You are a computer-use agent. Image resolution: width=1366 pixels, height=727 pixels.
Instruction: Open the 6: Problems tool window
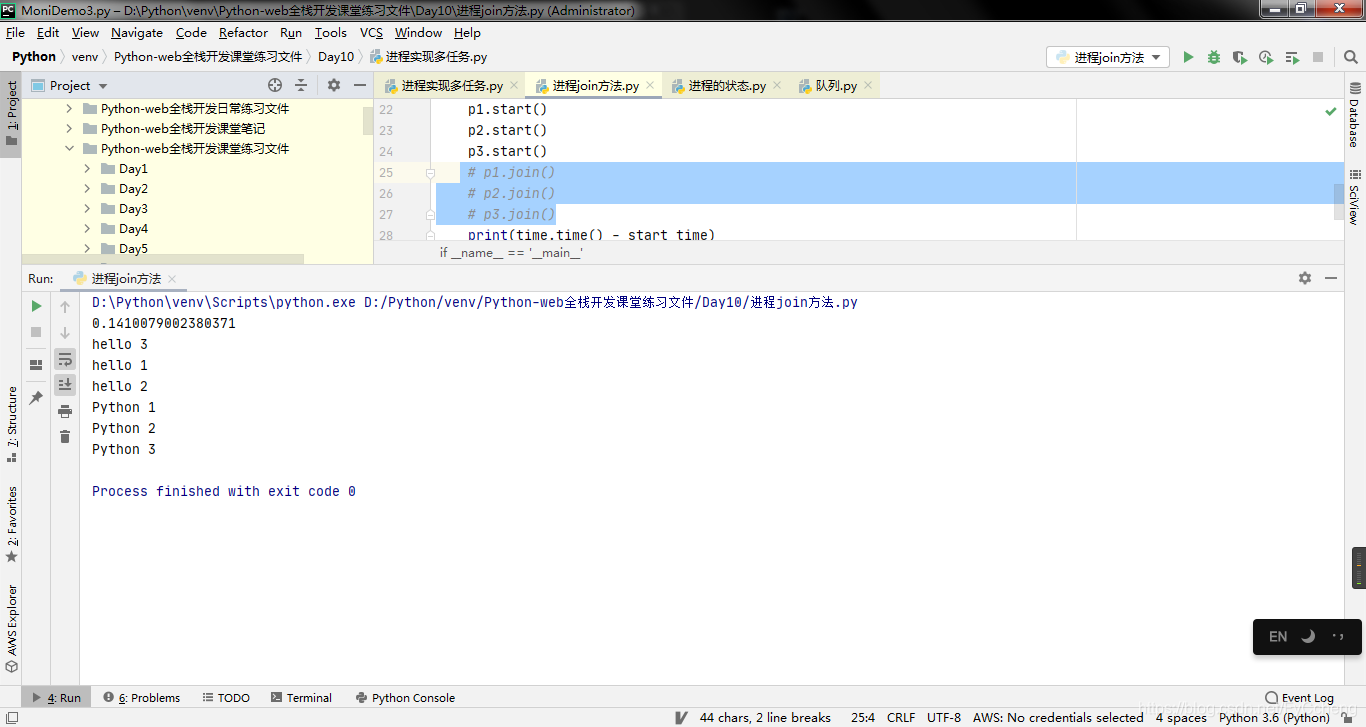pos(141,698)
